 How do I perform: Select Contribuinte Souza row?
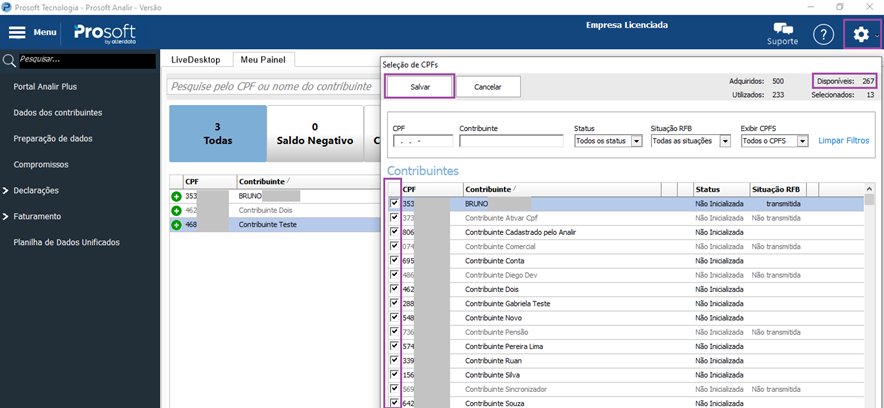626,403
